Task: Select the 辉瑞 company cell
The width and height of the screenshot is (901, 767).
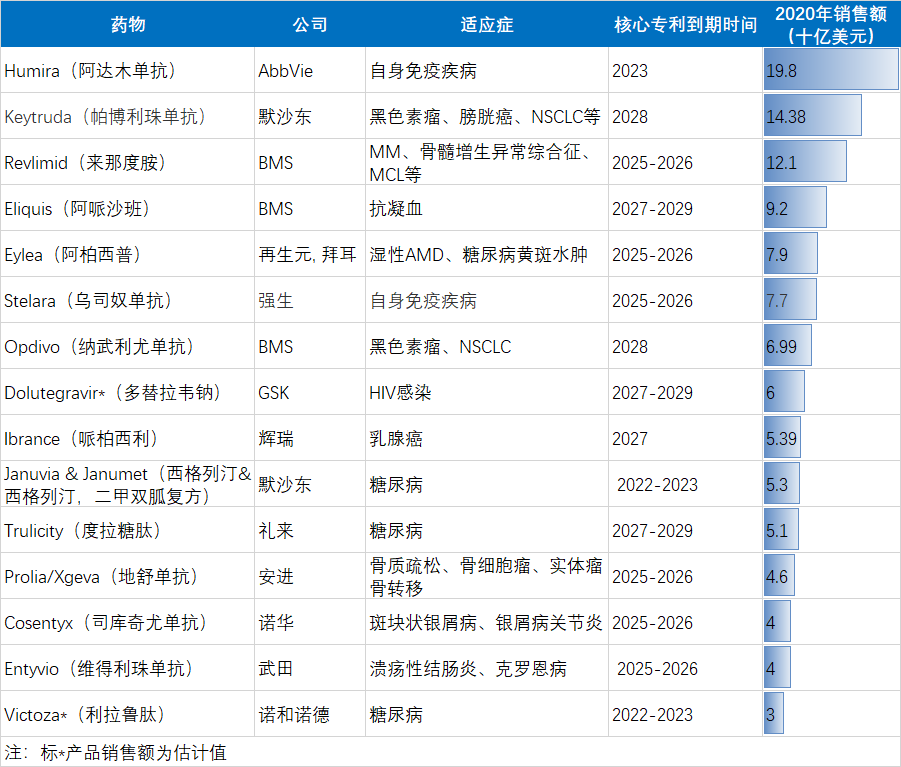Action: 310,438
